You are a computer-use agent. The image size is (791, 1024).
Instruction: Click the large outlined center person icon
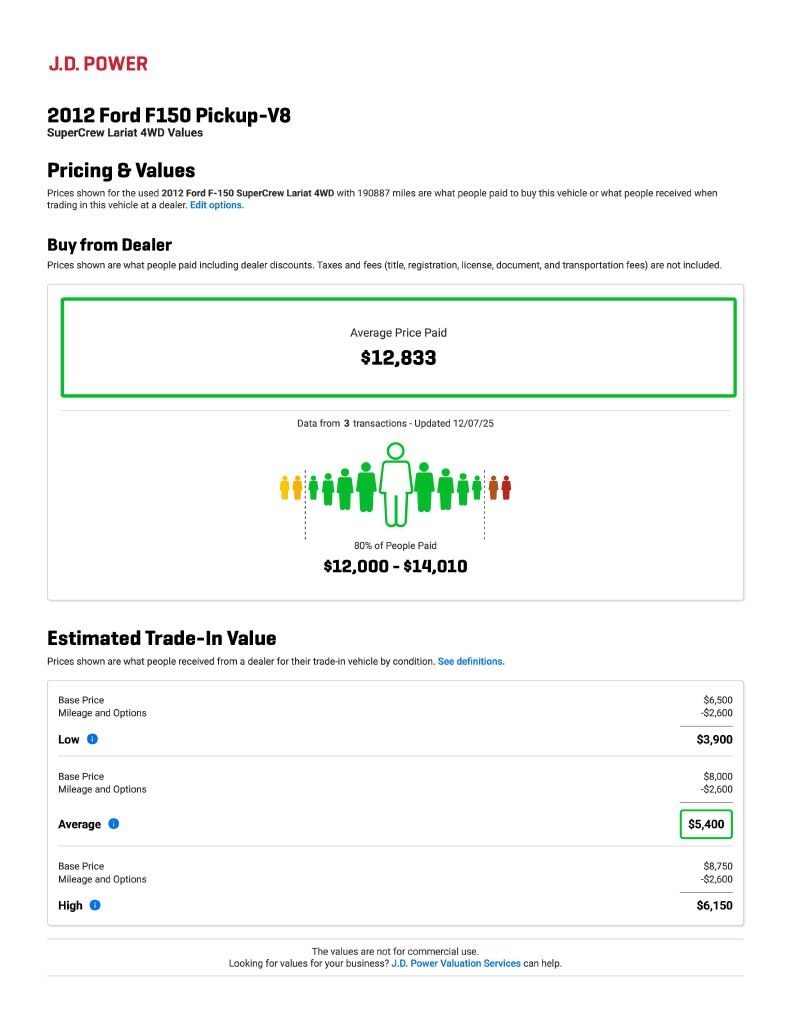(x=396, y=484)
